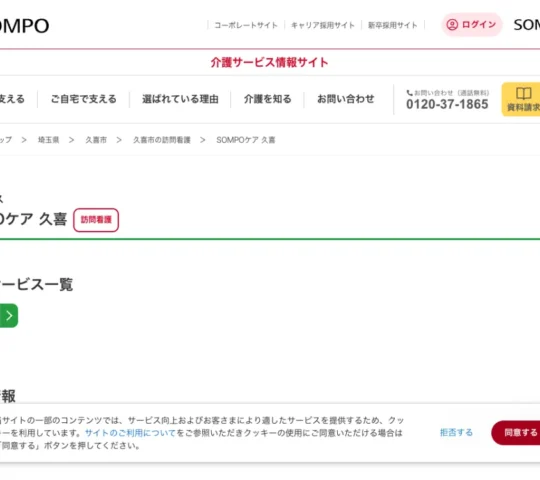Click the 訪問看護 tag badge
The image size is (540, 480).
pyautogui.click(x=96, y=220)
